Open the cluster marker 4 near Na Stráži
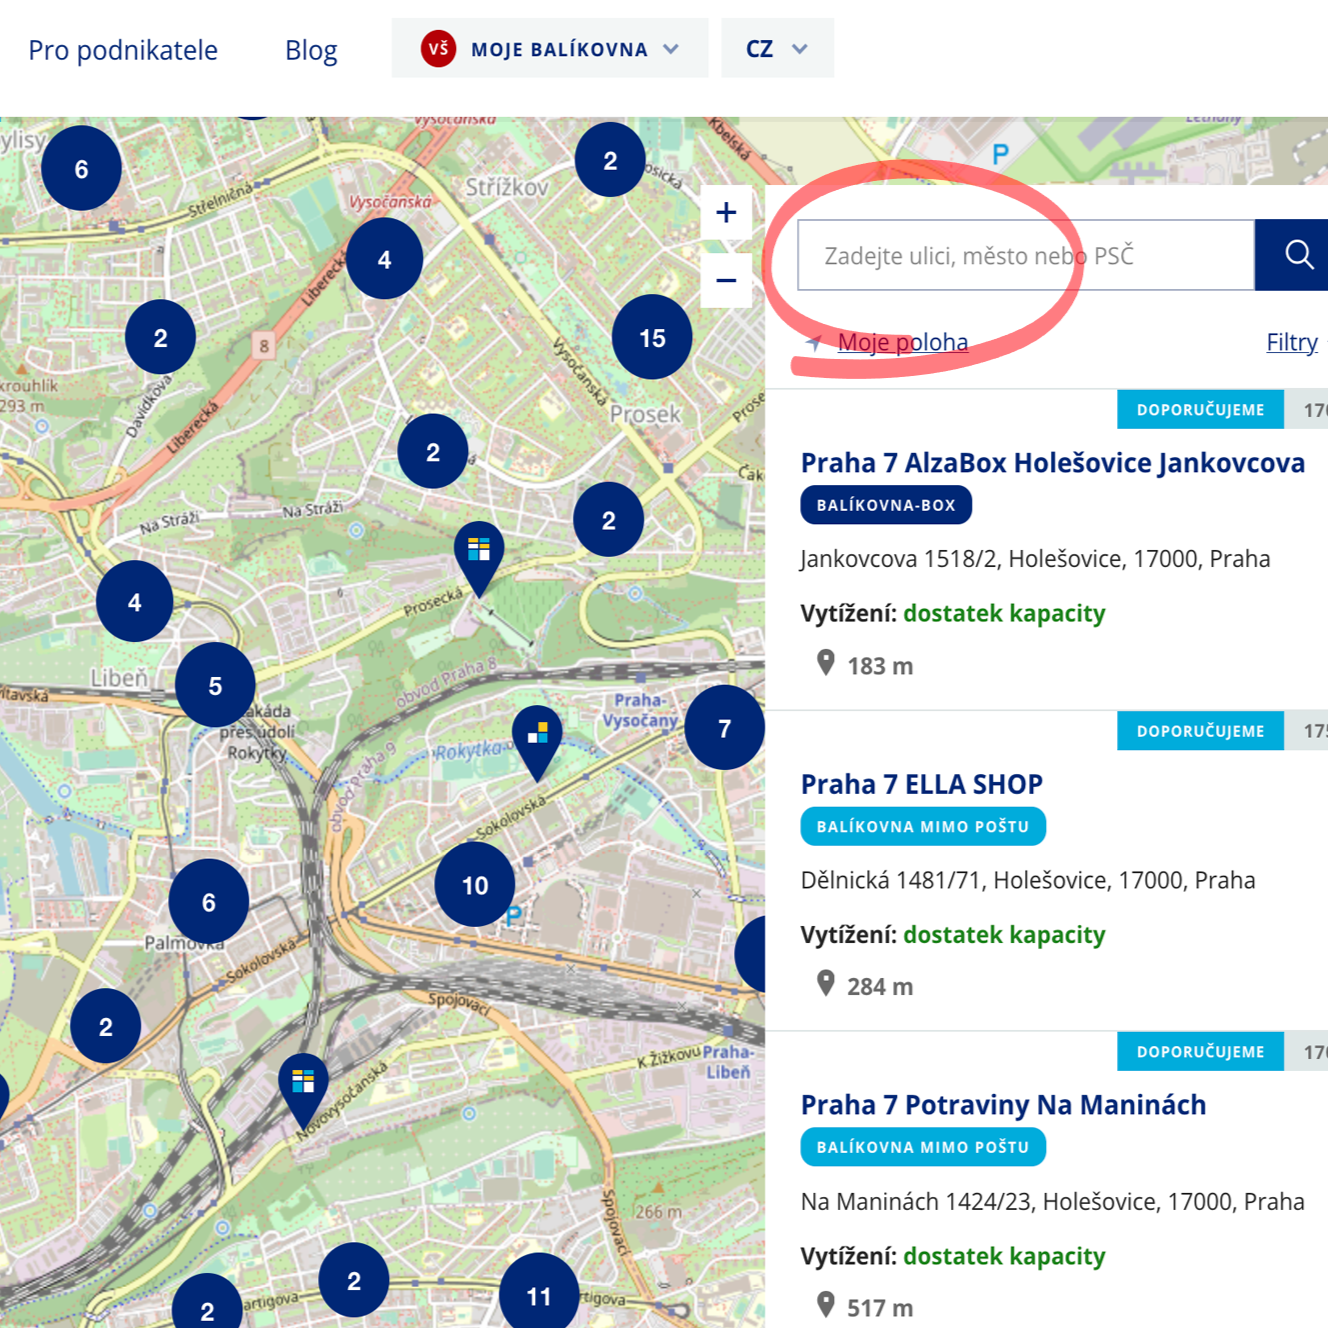This screenshot has width=1328, height=1328. pyautogui.click(x=134, y=602)
